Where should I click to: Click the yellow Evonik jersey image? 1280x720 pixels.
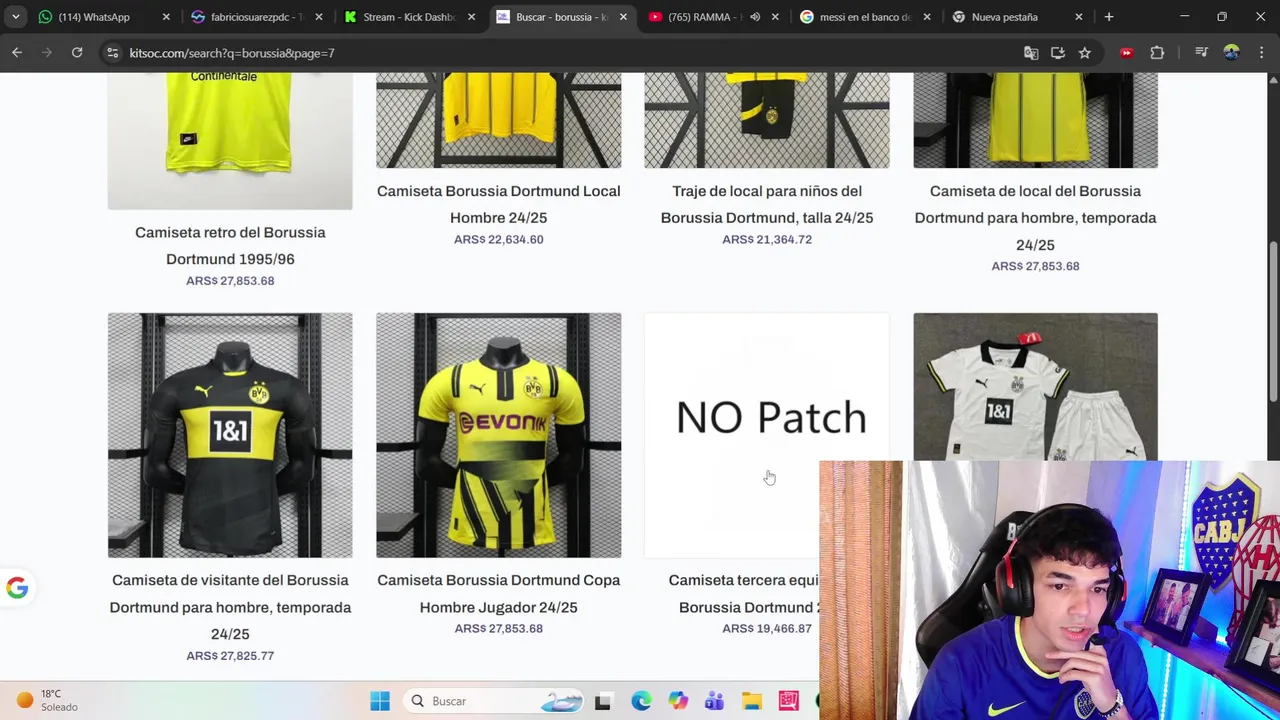coord(498,435)
